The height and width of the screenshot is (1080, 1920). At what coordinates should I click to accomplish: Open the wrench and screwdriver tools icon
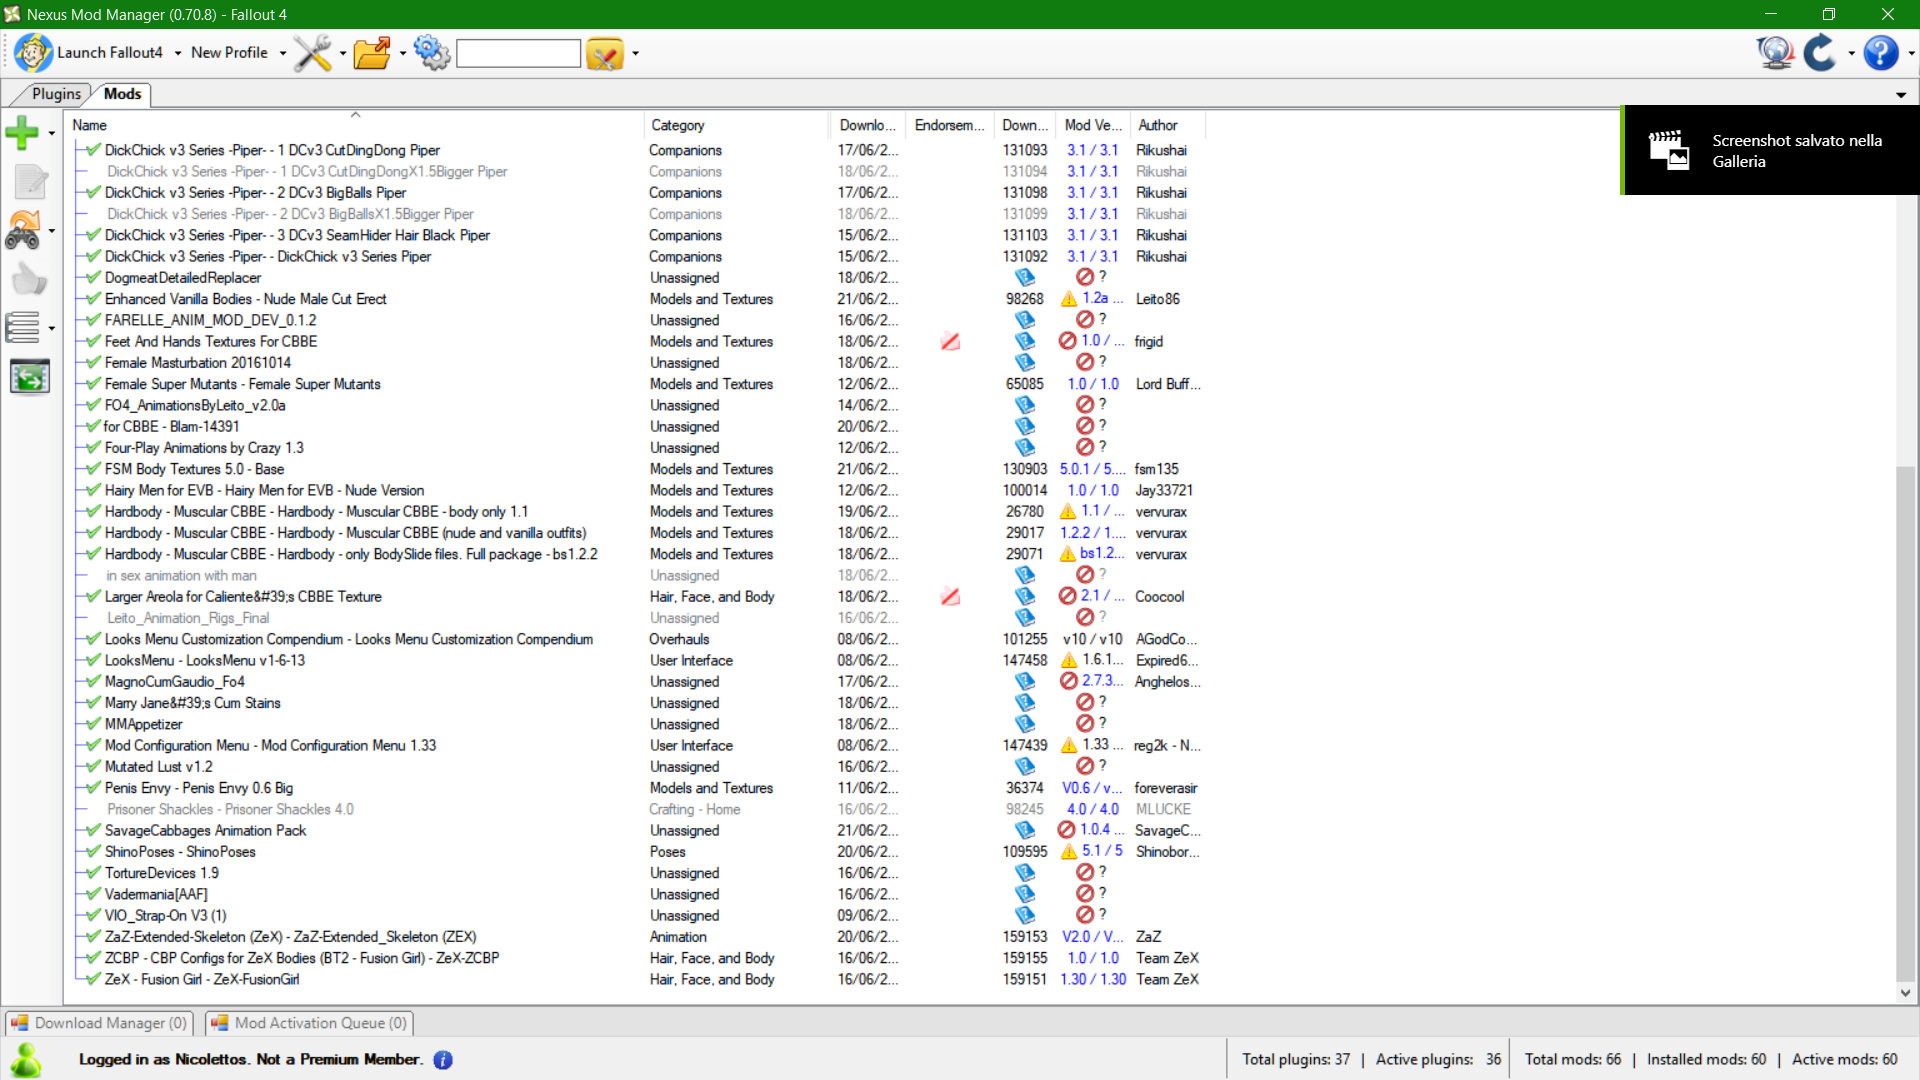click(312, 53)
